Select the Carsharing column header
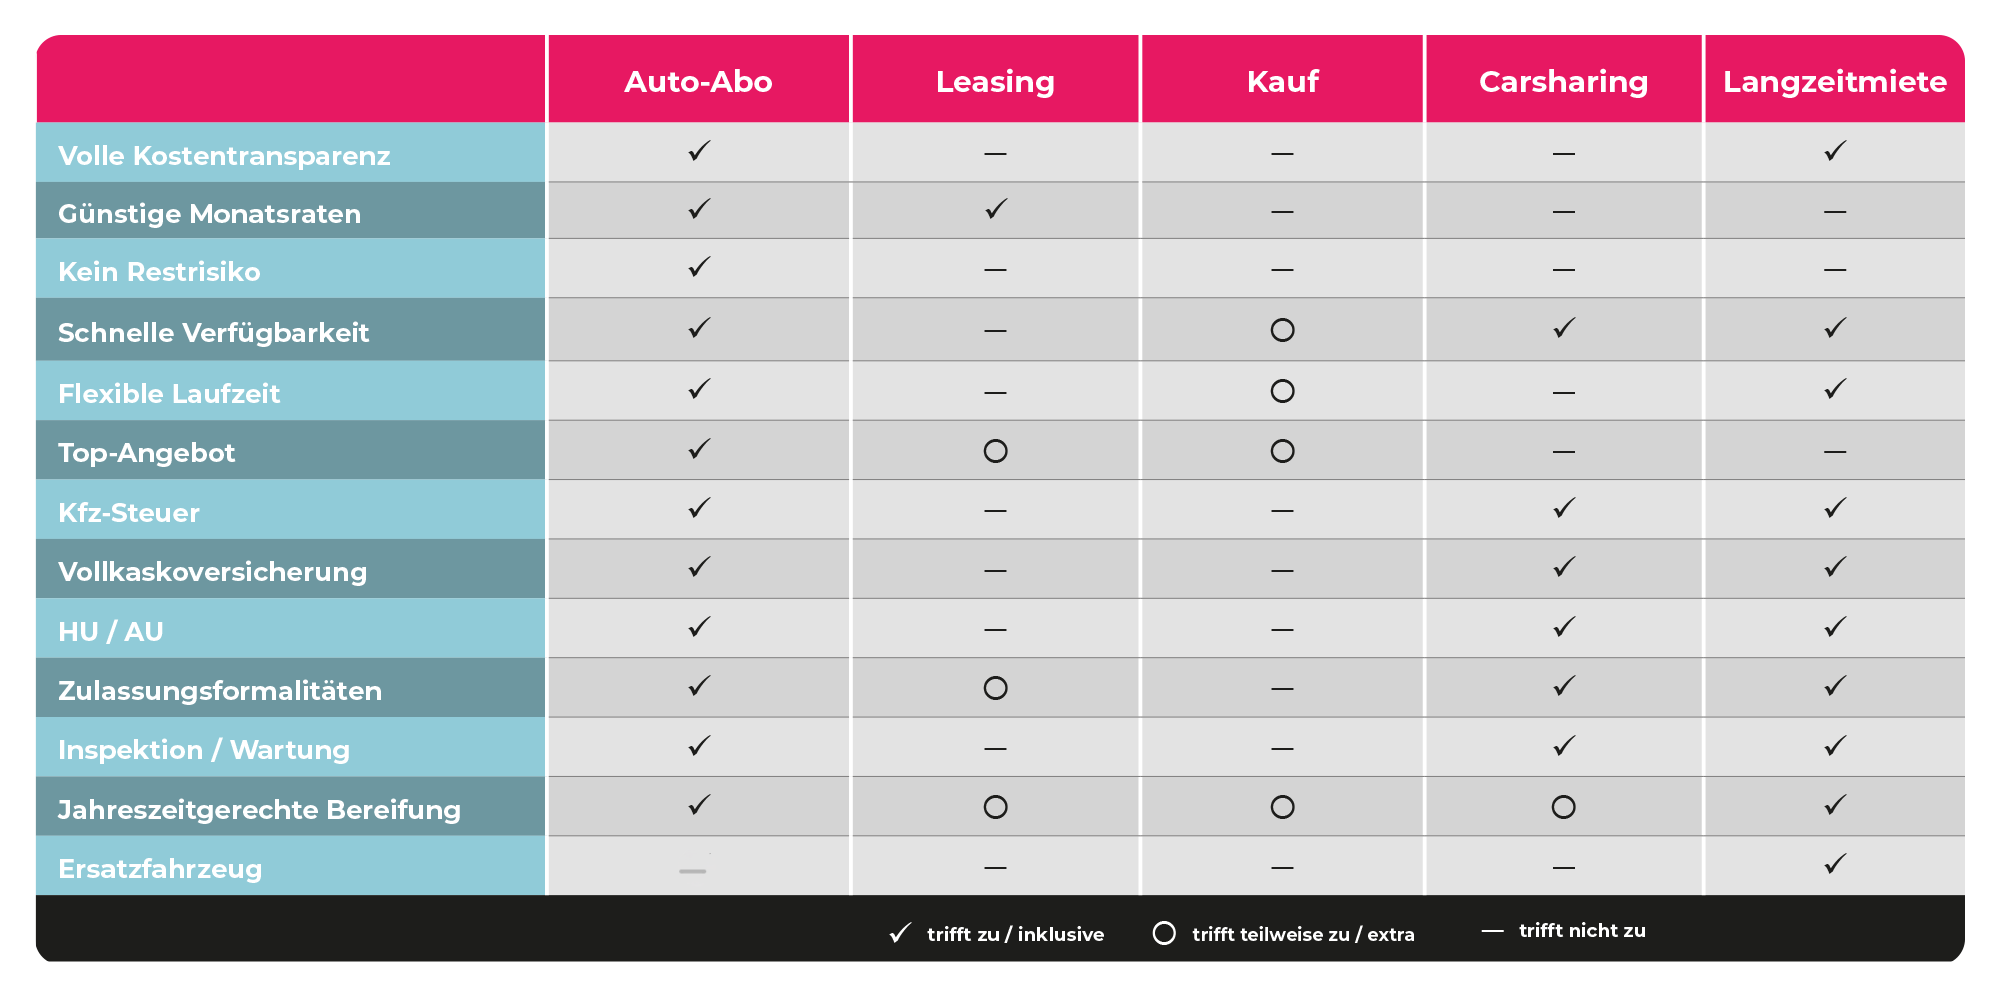Image resolution: width=2000 pixels, height=1001 pixels. [x=1563, y=81]
